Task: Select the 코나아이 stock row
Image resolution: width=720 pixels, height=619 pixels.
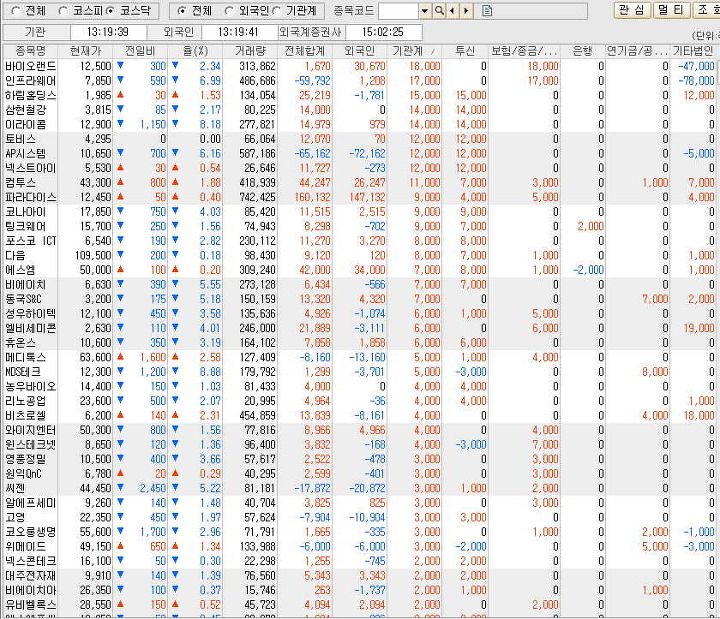Action: coord(360,212)
